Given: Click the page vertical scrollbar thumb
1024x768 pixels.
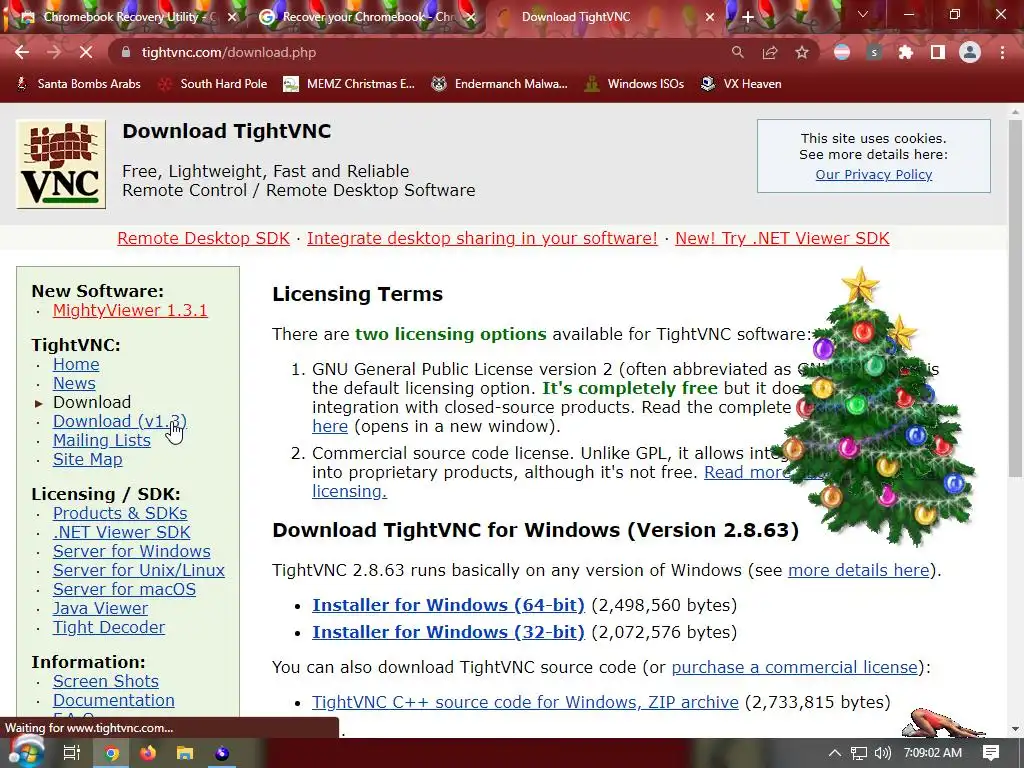Looking at the screenshot, I should tap(1016, 297).
